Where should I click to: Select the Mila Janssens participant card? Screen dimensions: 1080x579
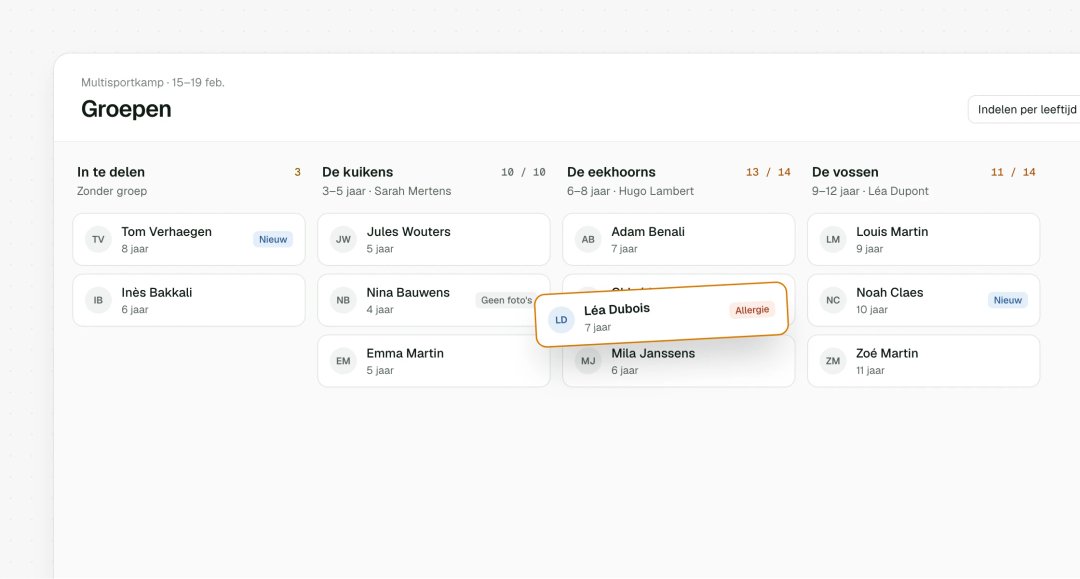tap(678, 365)
